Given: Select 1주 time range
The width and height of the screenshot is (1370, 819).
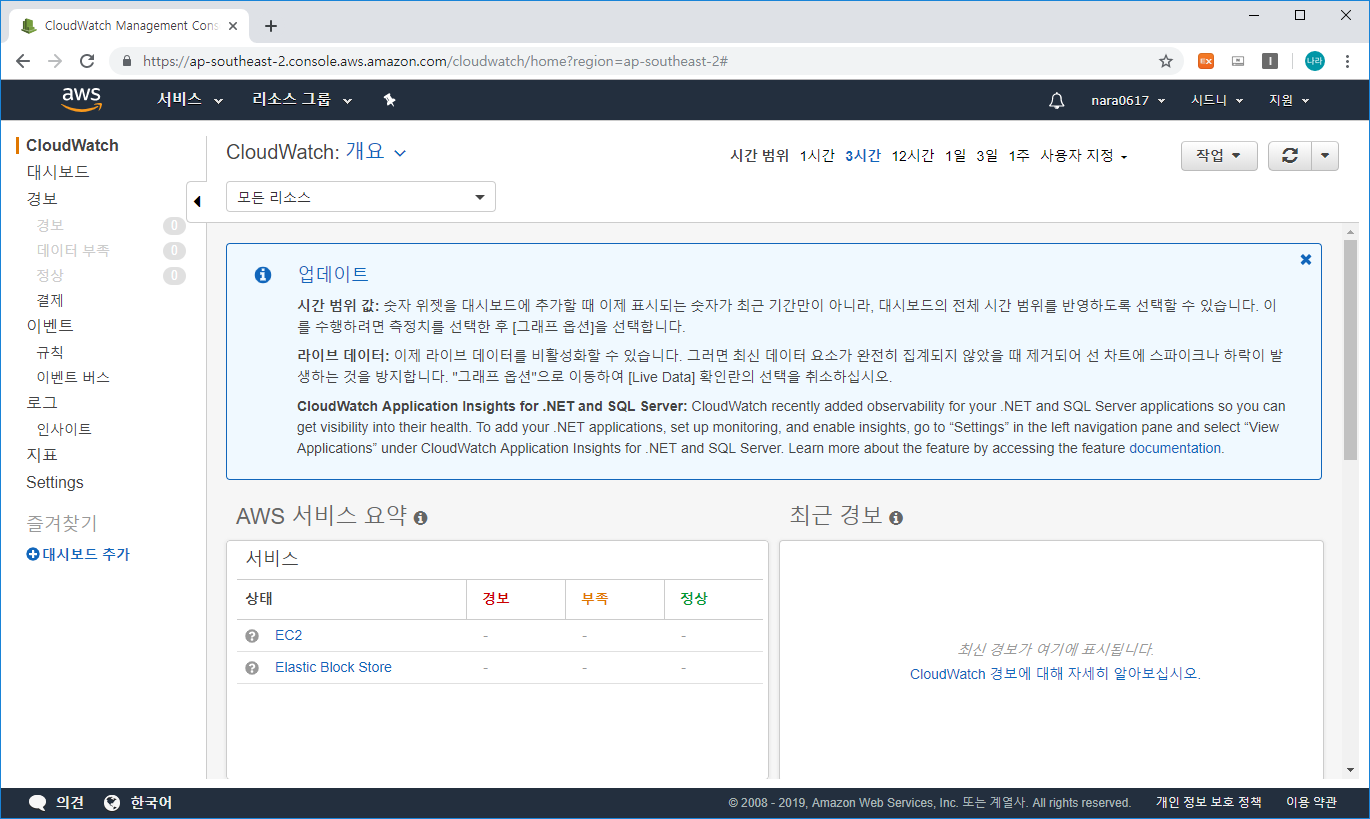Looking at the screenshot, I should (x=1019, y=156).
